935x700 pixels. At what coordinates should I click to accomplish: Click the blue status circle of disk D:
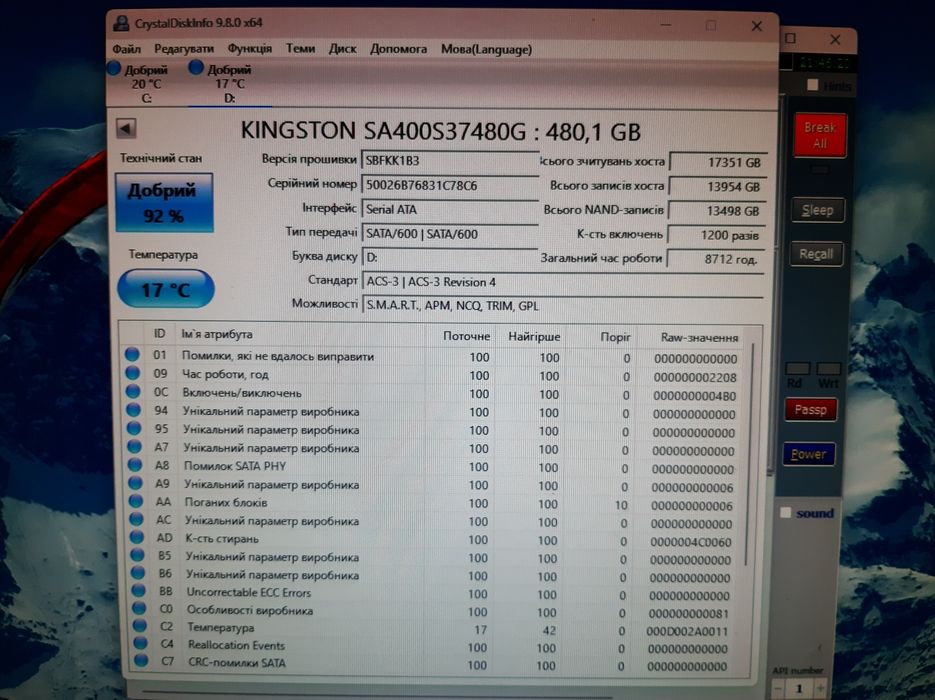(x=196, y=67)
